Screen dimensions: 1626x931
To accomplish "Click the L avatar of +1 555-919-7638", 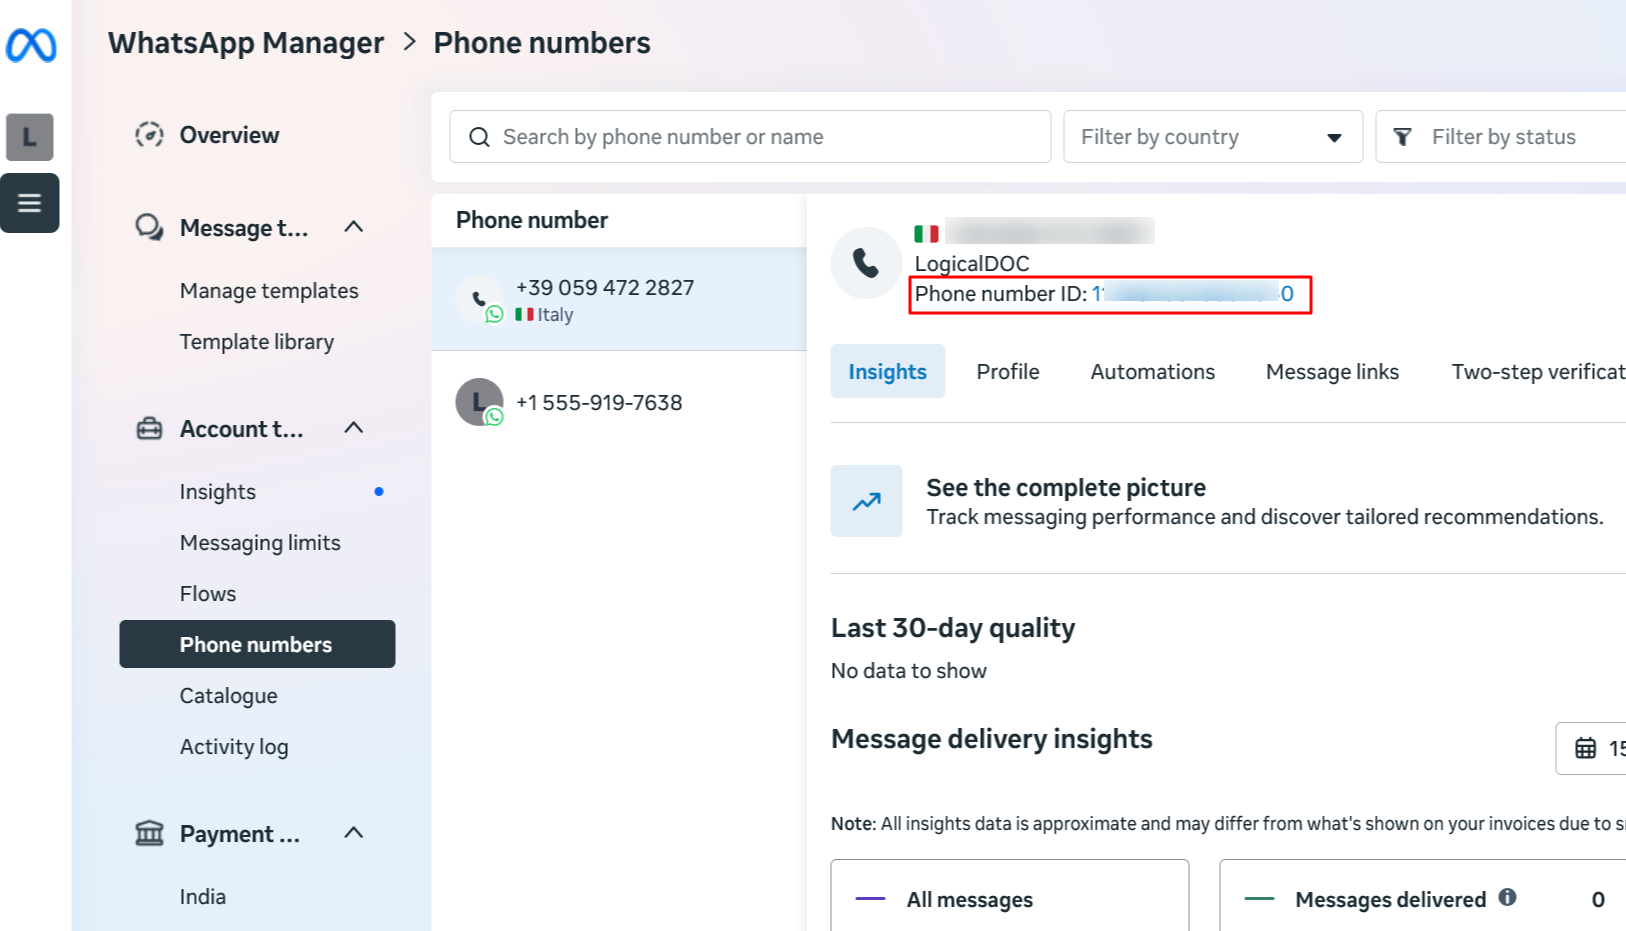I will pos(480,402).
